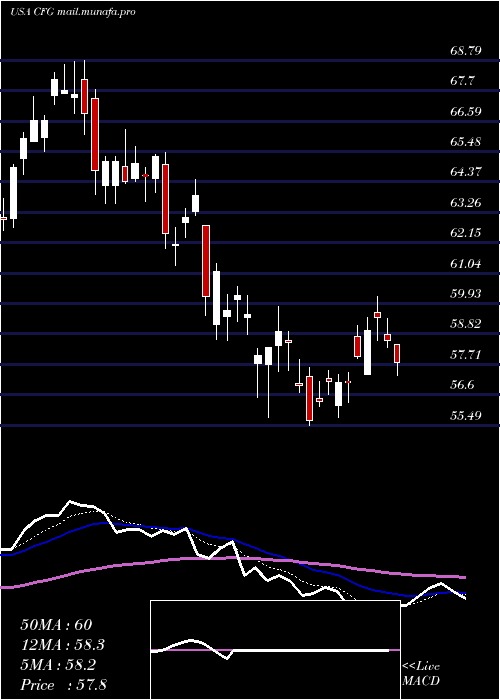Click the 5MA : 58.2 readout
Viewport: 500px width, 700px height.
click(x=60, y=665)
